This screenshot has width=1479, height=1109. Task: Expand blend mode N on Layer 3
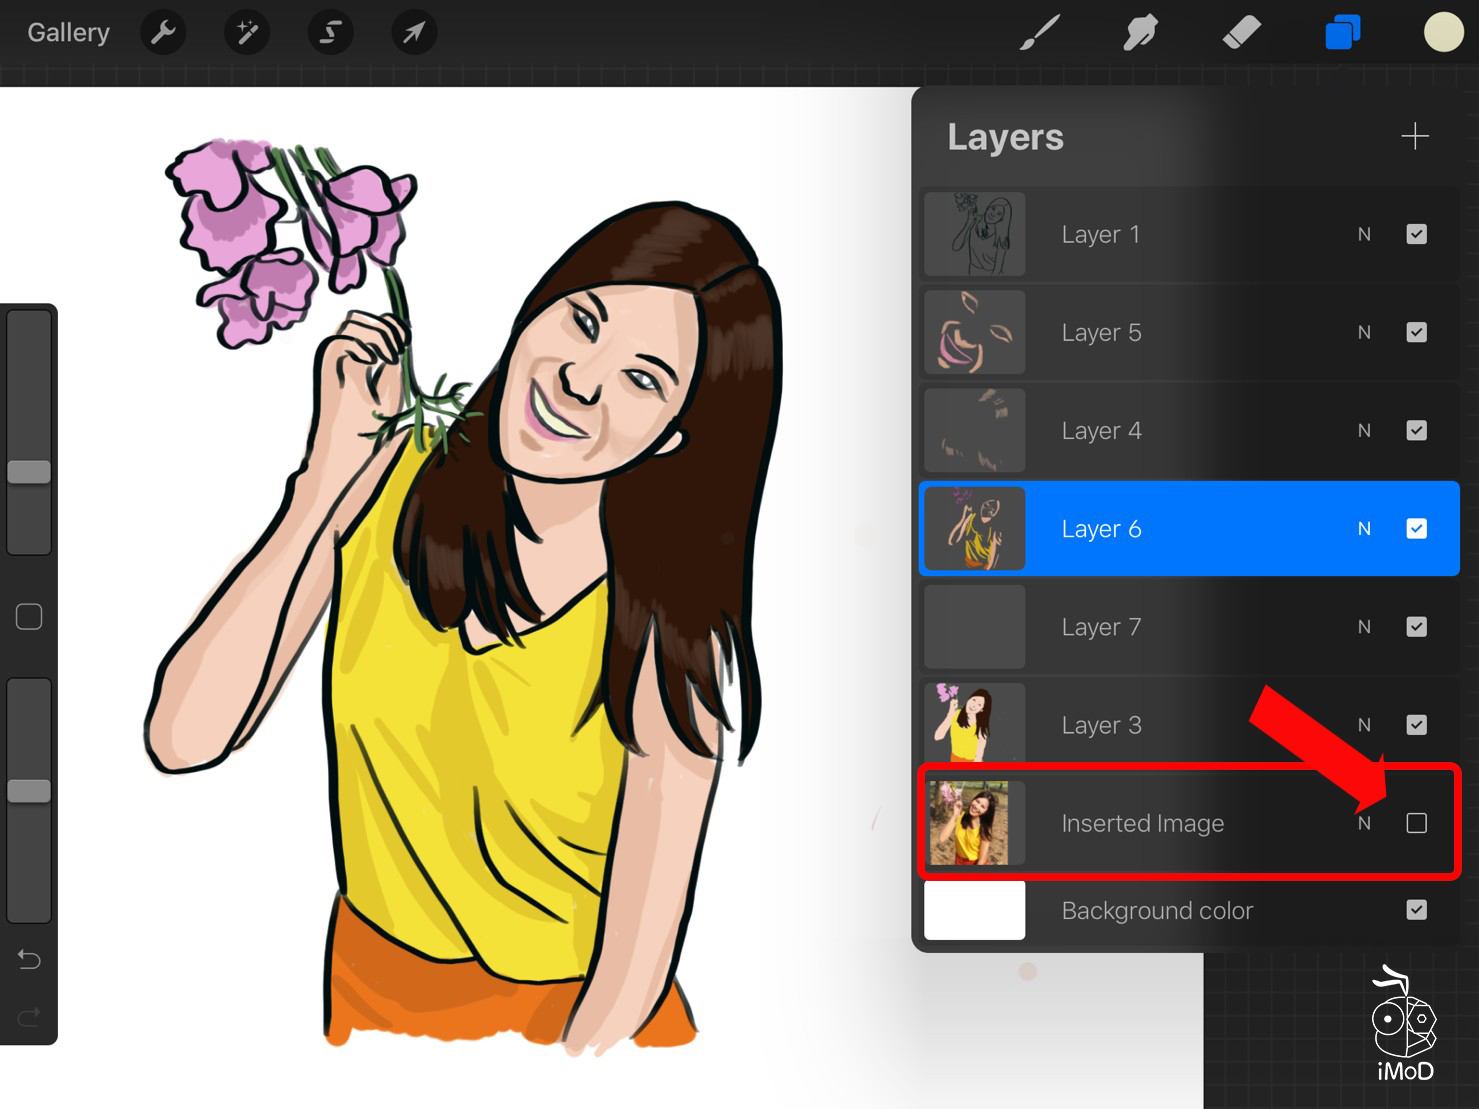1364,725
